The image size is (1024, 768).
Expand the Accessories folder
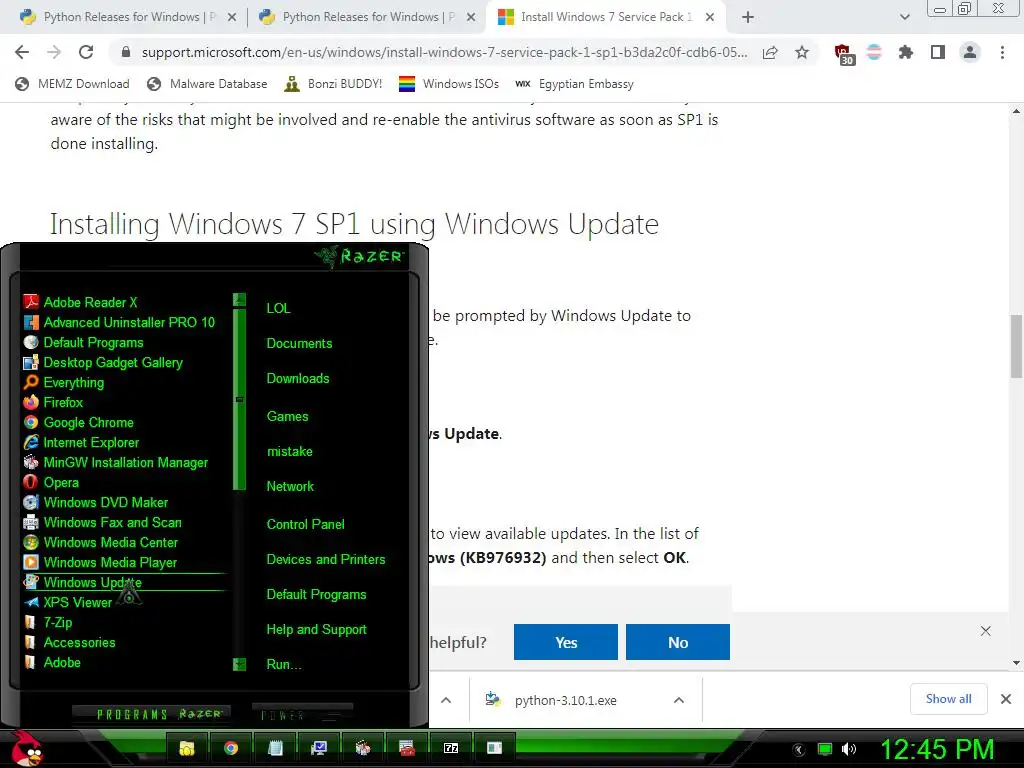click(x=69, y=643)
